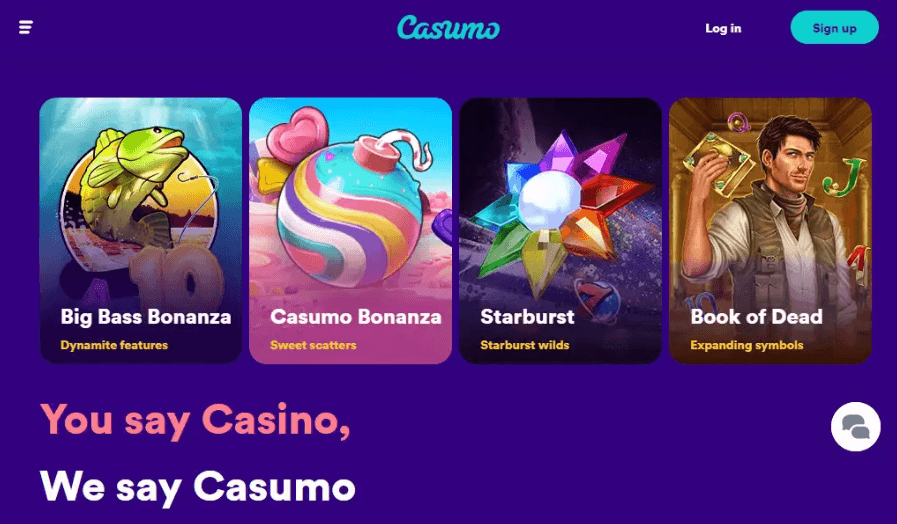The width and height of the screenshot is (897, 524).
Task: Click the Casumo logo
Action: coord(448,27)
